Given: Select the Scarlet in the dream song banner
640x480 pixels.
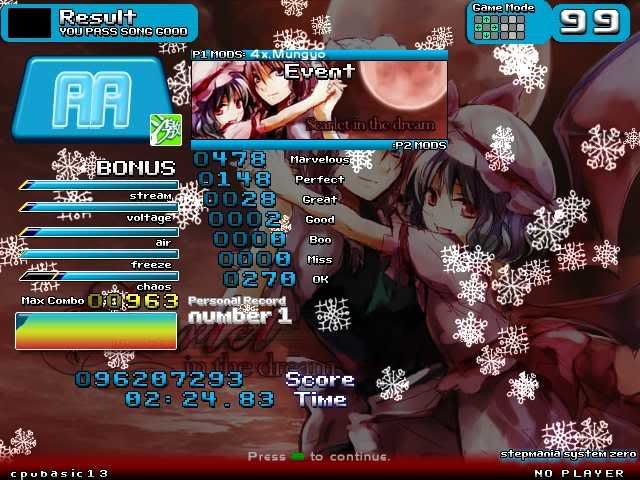Looking at the screenshot, I should click(x=320, y=100).
